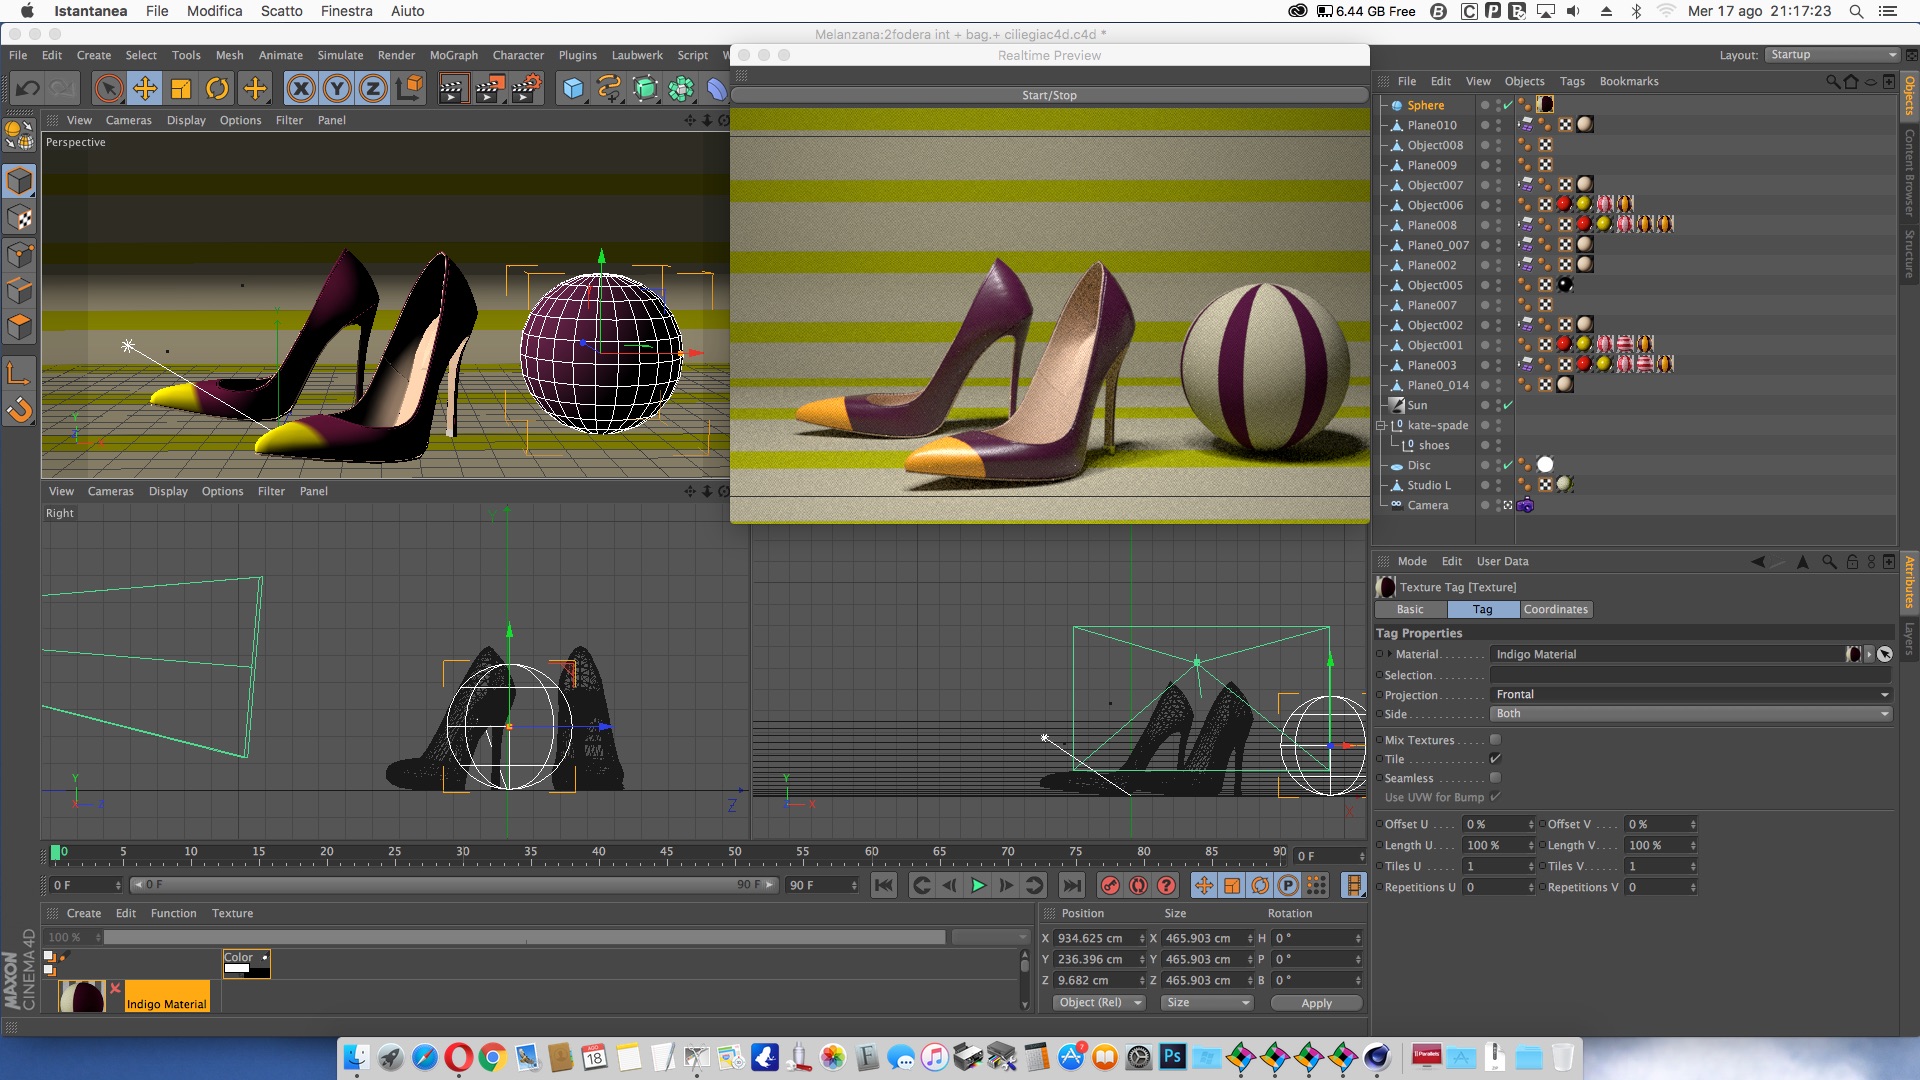Enable the Seamless checkbox
This screenshot has width=1920, height=1080.
pyautogui.click(x=1496, y=778)
